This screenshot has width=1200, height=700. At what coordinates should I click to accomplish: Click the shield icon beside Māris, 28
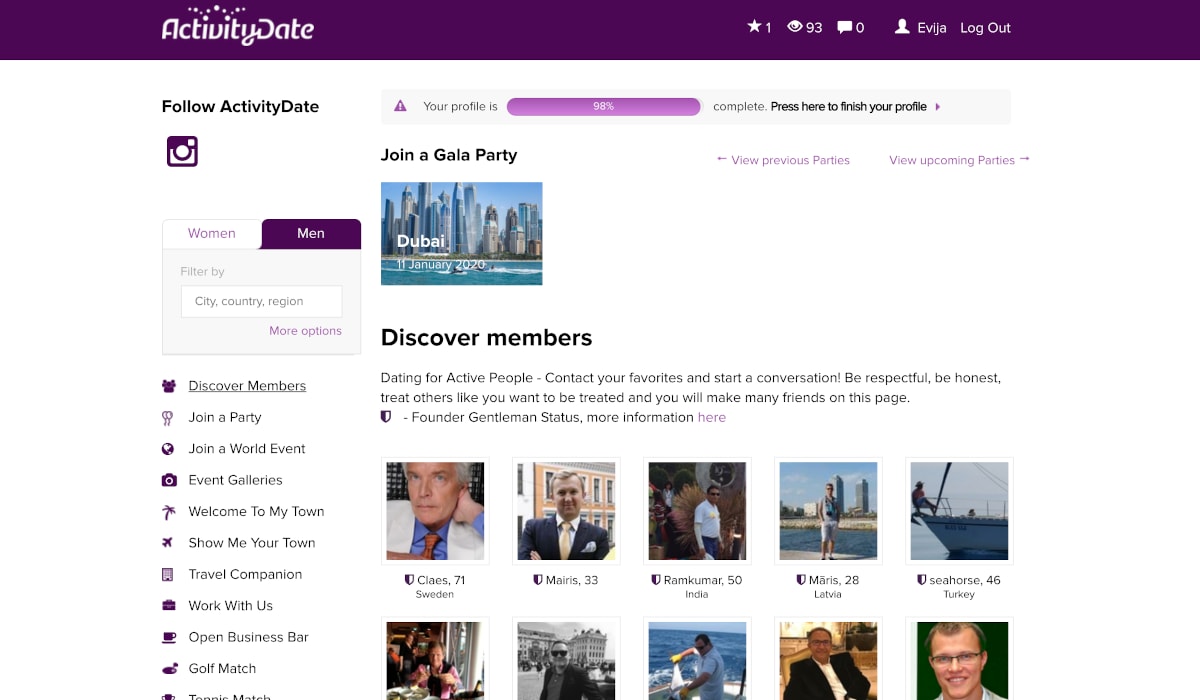[x=801, y=580]
